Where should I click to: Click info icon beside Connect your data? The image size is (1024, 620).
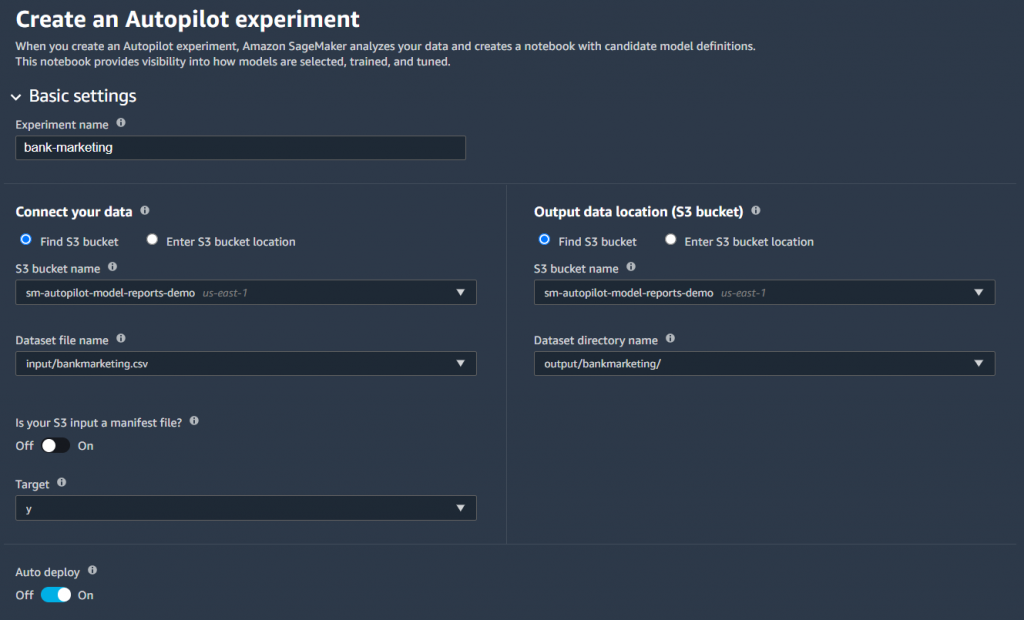145,211
